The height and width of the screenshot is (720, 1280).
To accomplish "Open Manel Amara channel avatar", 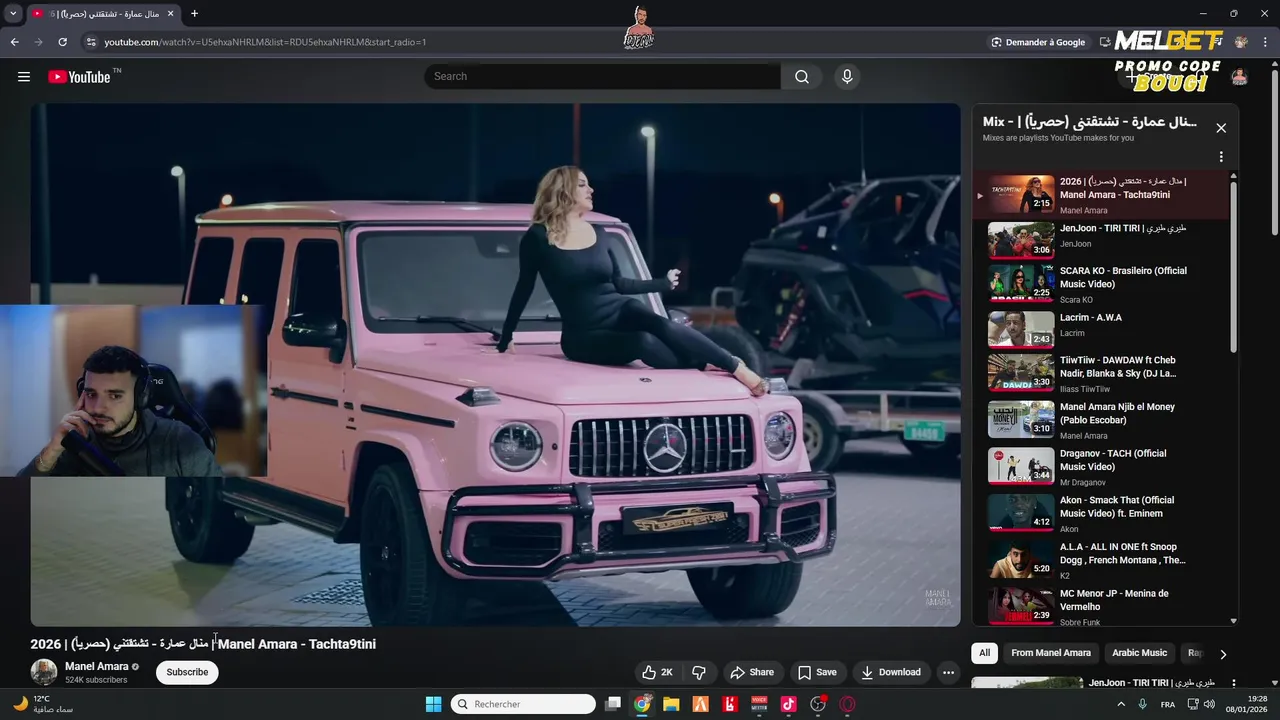I will (43, 672).
